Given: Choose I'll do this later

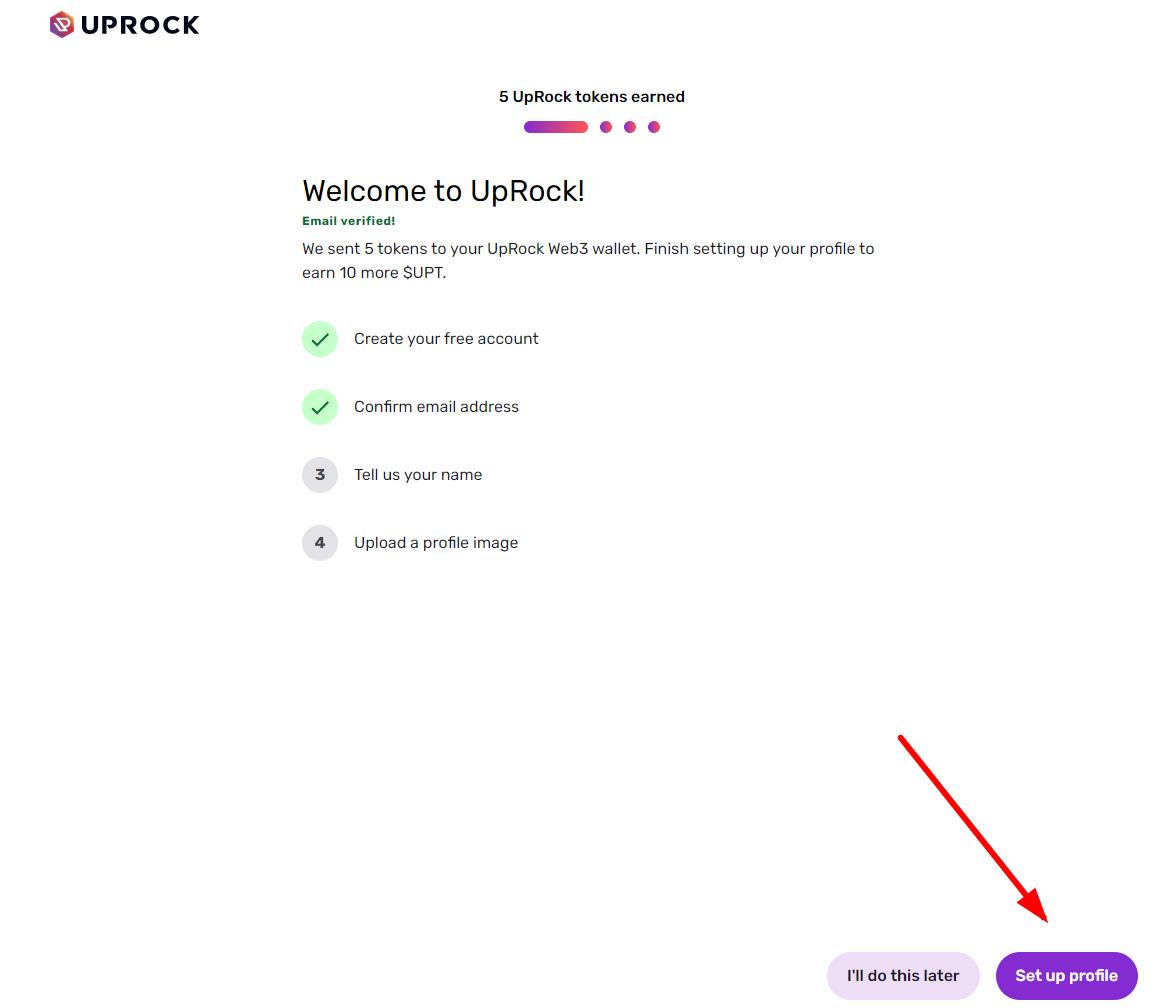Looking at the screenshot, I should point(903,976).
